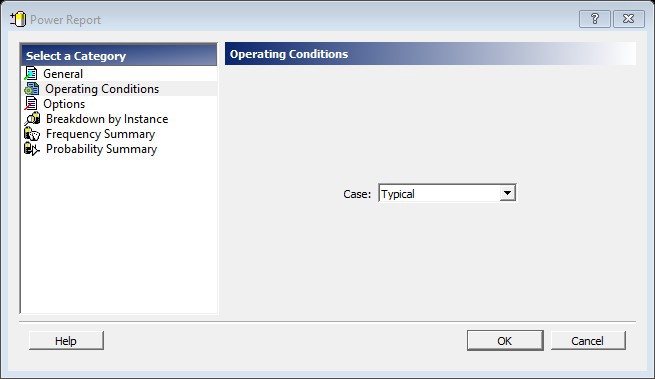Open the Case dropdown arrow
655x379 pixels.
(x=507, y=193)
